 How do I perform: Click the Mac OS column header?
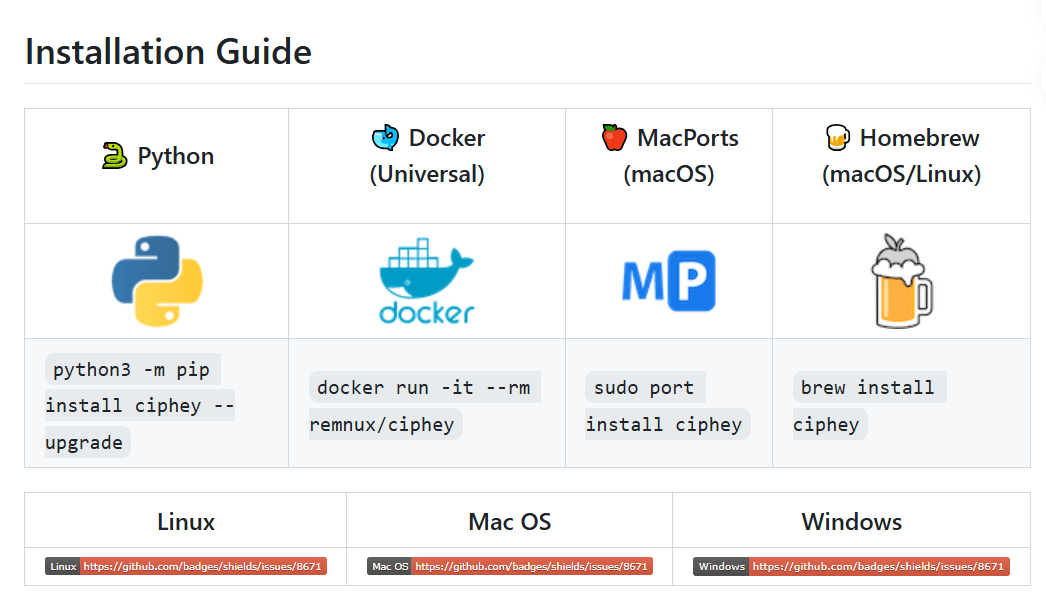pyautogui.click(x=509, y=521)
